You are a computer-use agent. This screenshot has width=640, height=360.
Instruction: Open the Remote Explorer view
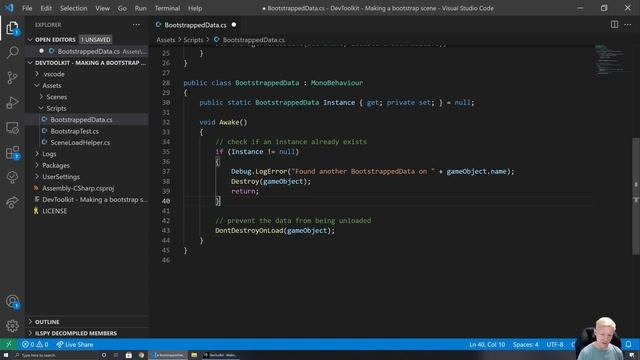point(12,128)
